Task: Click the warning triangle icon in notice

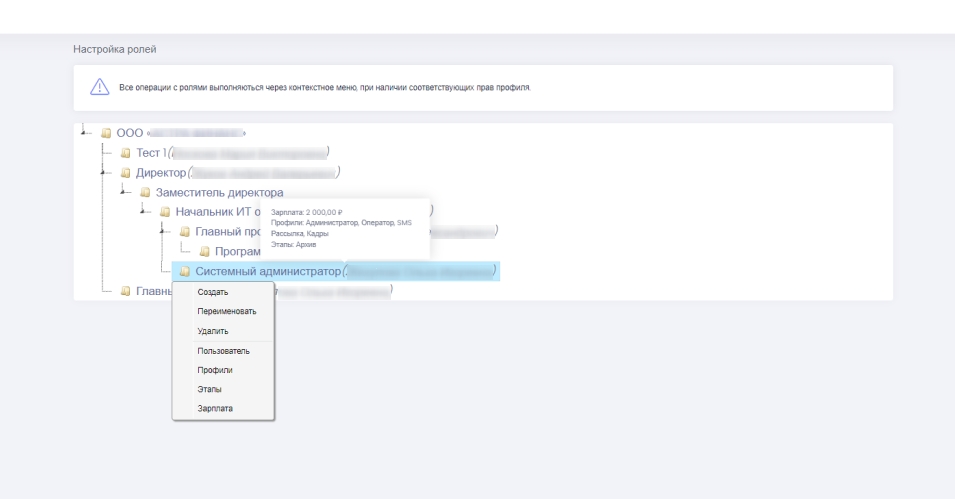Action: [98, 87]
